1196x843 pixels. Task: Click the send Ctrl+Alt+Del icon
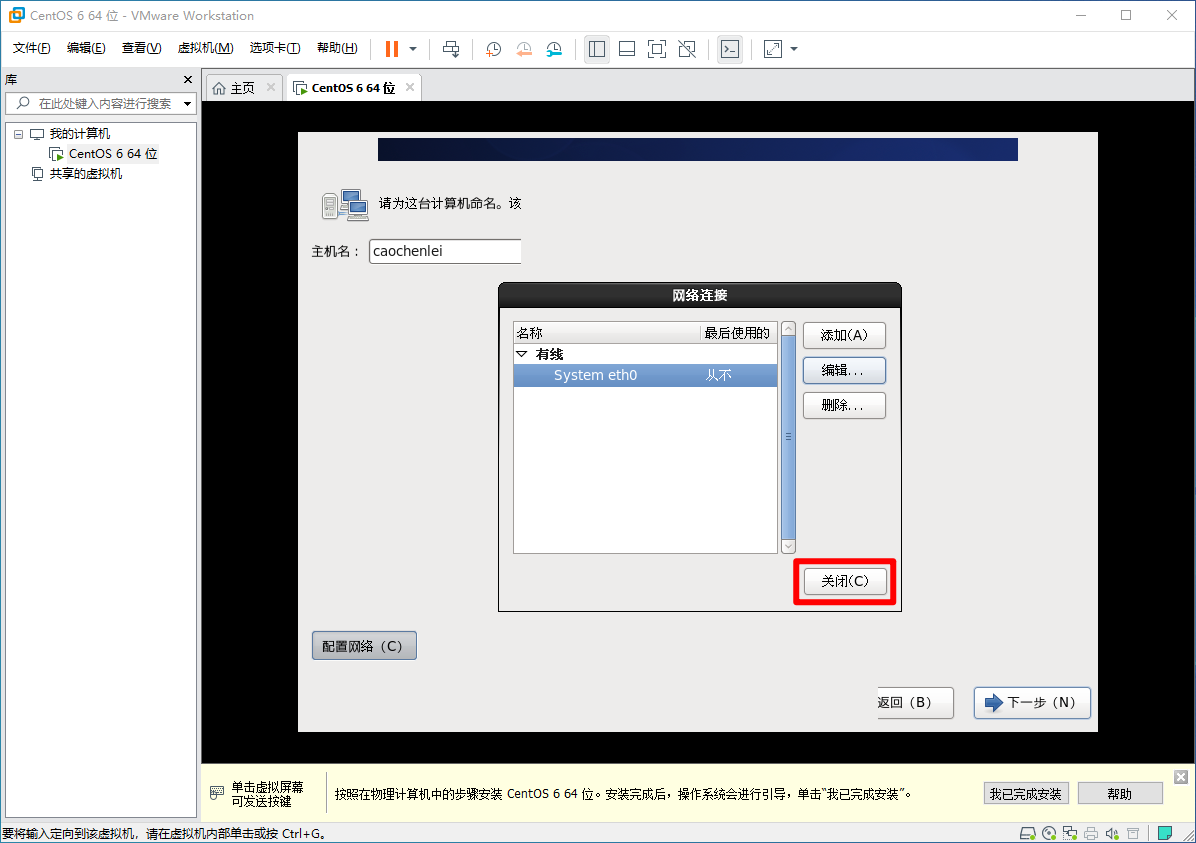click(x=451, y=49)
